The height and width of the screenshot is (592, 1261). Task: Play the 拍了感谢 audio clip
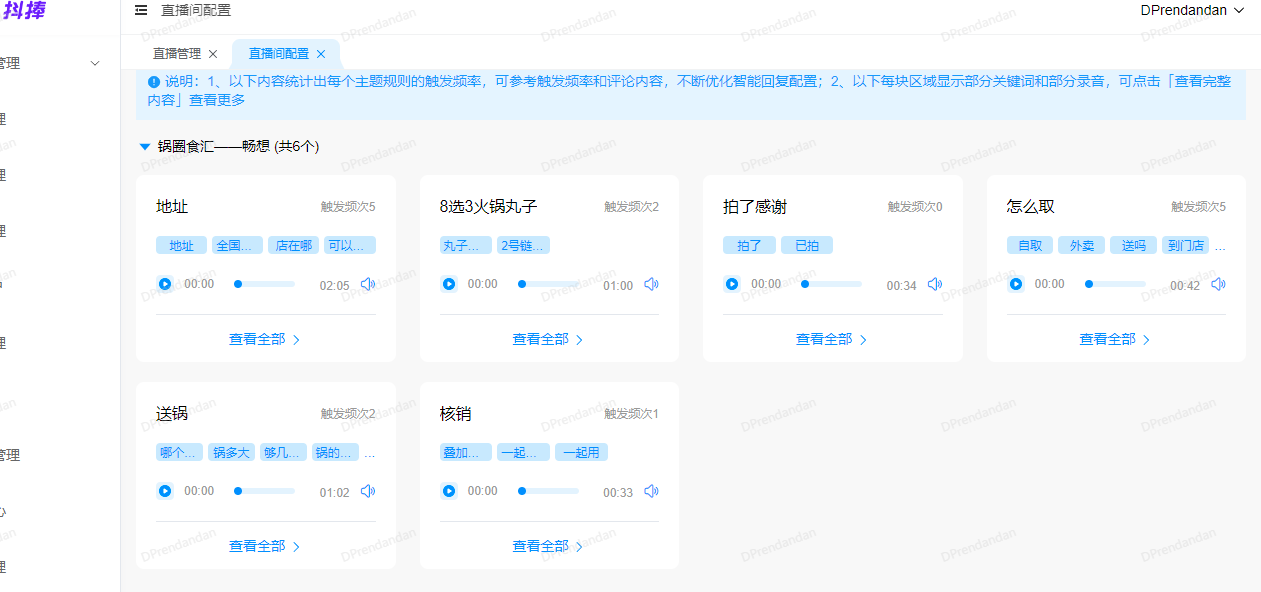click(732, 283)
